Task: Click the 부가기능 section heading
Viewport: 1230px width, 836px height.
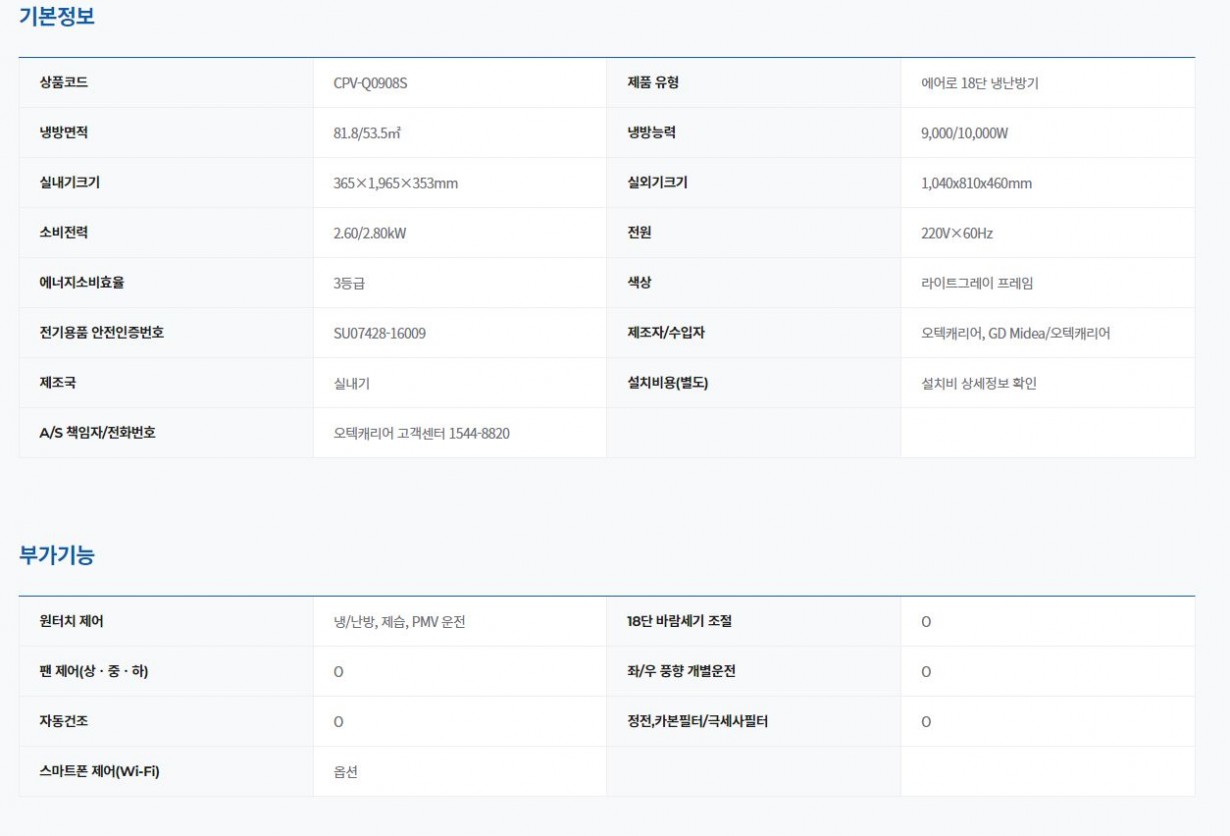Action: (x=56, y=555)
